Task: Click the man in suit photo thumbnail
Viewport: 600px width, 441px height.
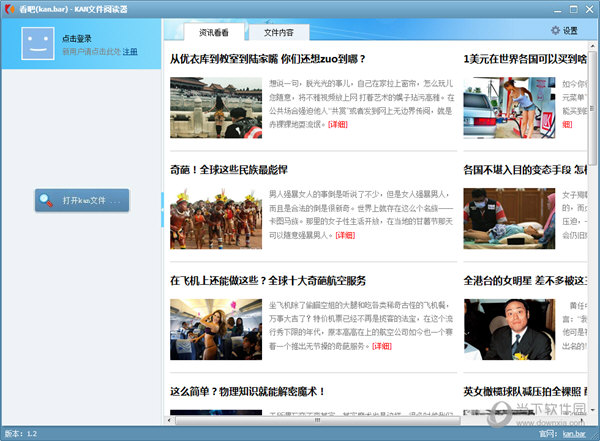Action: click(x=509, y=330)
